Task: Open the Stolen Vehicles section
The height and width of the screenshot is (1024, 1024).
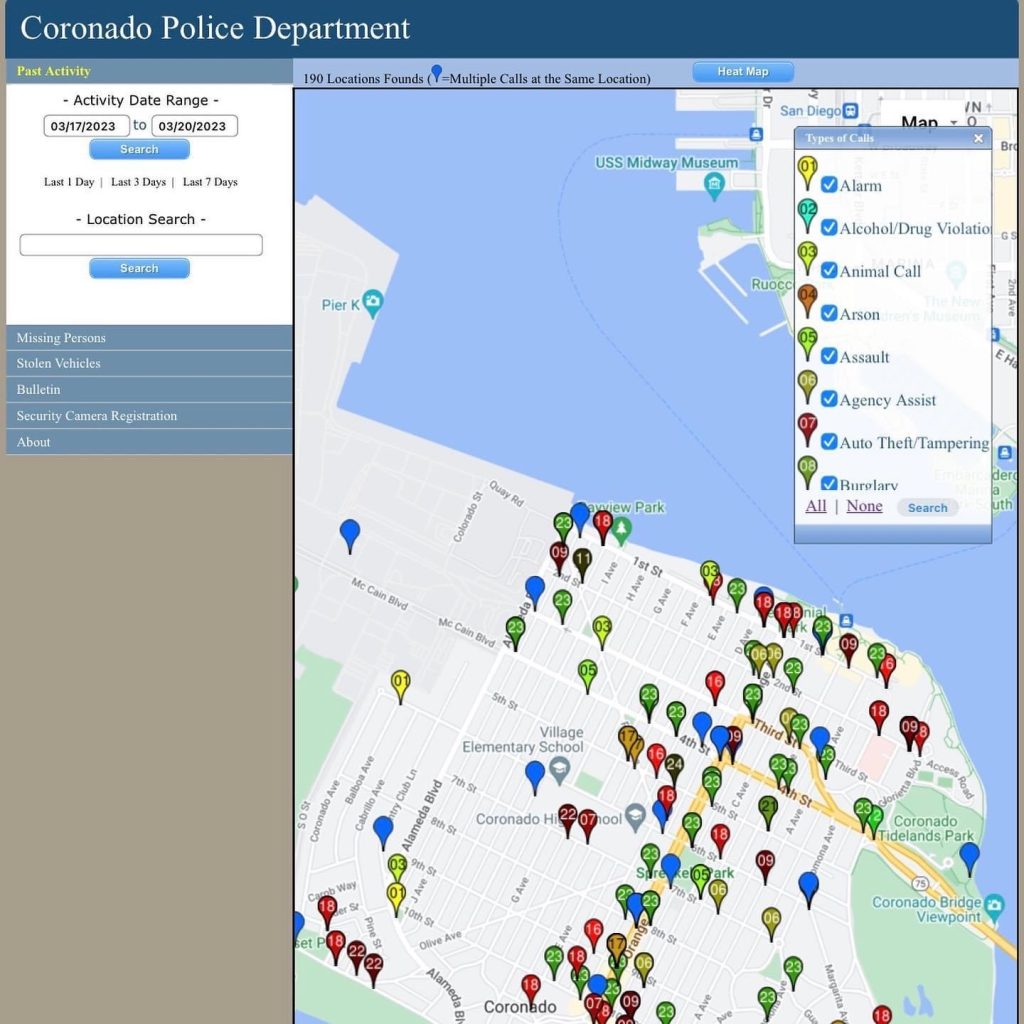Action: (x=59, y=364)
